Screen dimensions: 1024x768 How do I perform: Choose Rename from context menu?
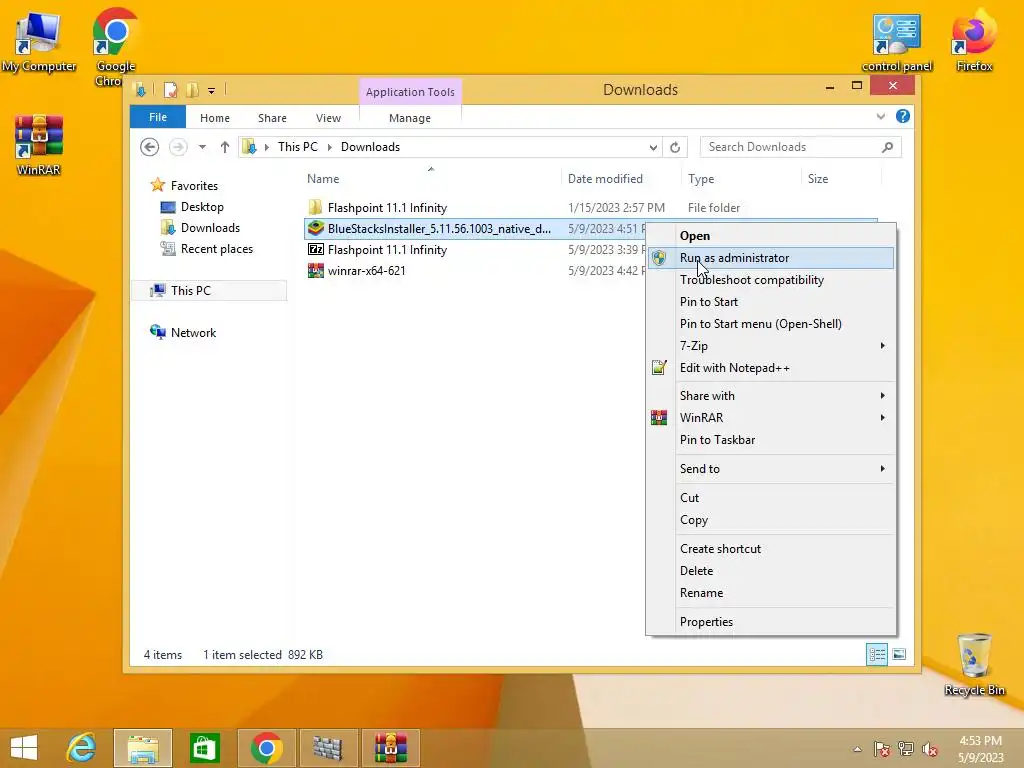pos(771,593)
